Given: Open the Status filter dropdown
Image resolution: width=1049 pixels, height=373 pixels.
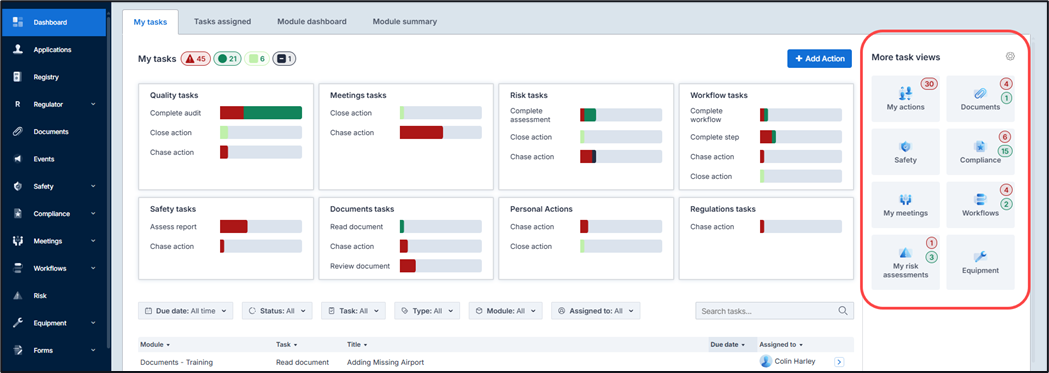Looking at the screenshot, I should pyautogui.click(x=277, y=311).
